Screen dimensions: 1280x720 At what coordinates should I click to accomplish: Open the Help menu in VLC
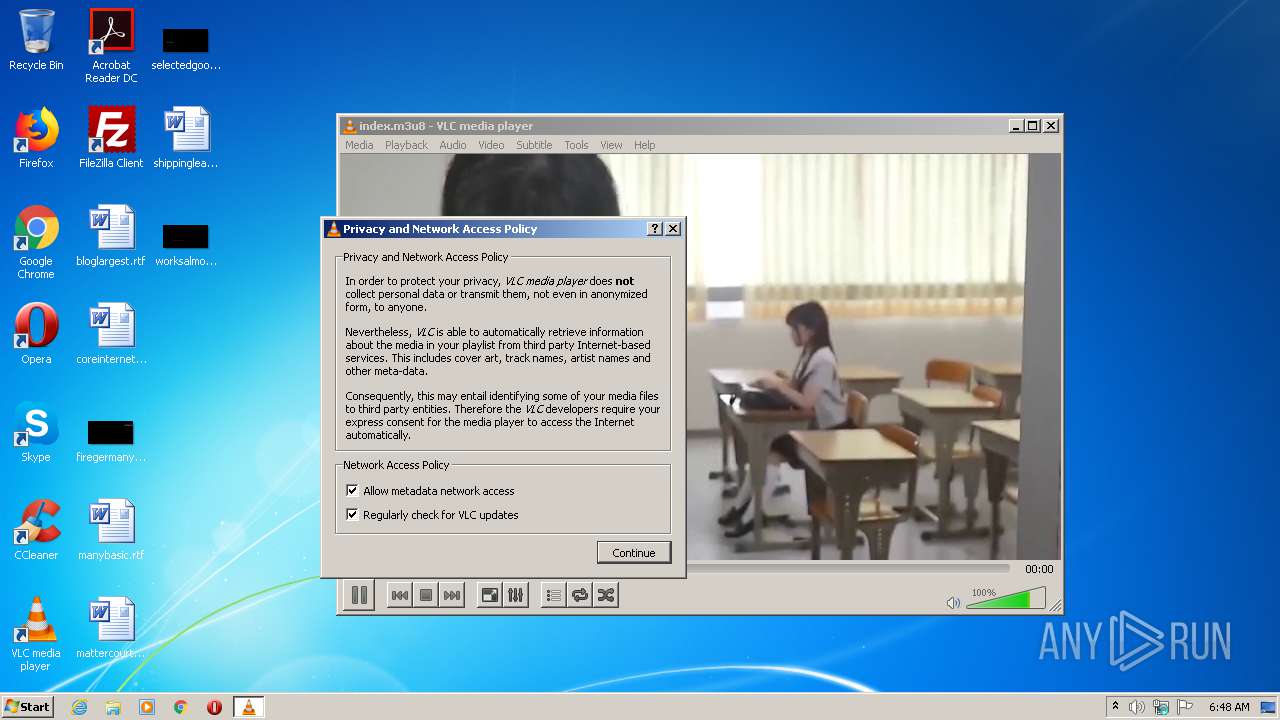click(x=645, y=145)
